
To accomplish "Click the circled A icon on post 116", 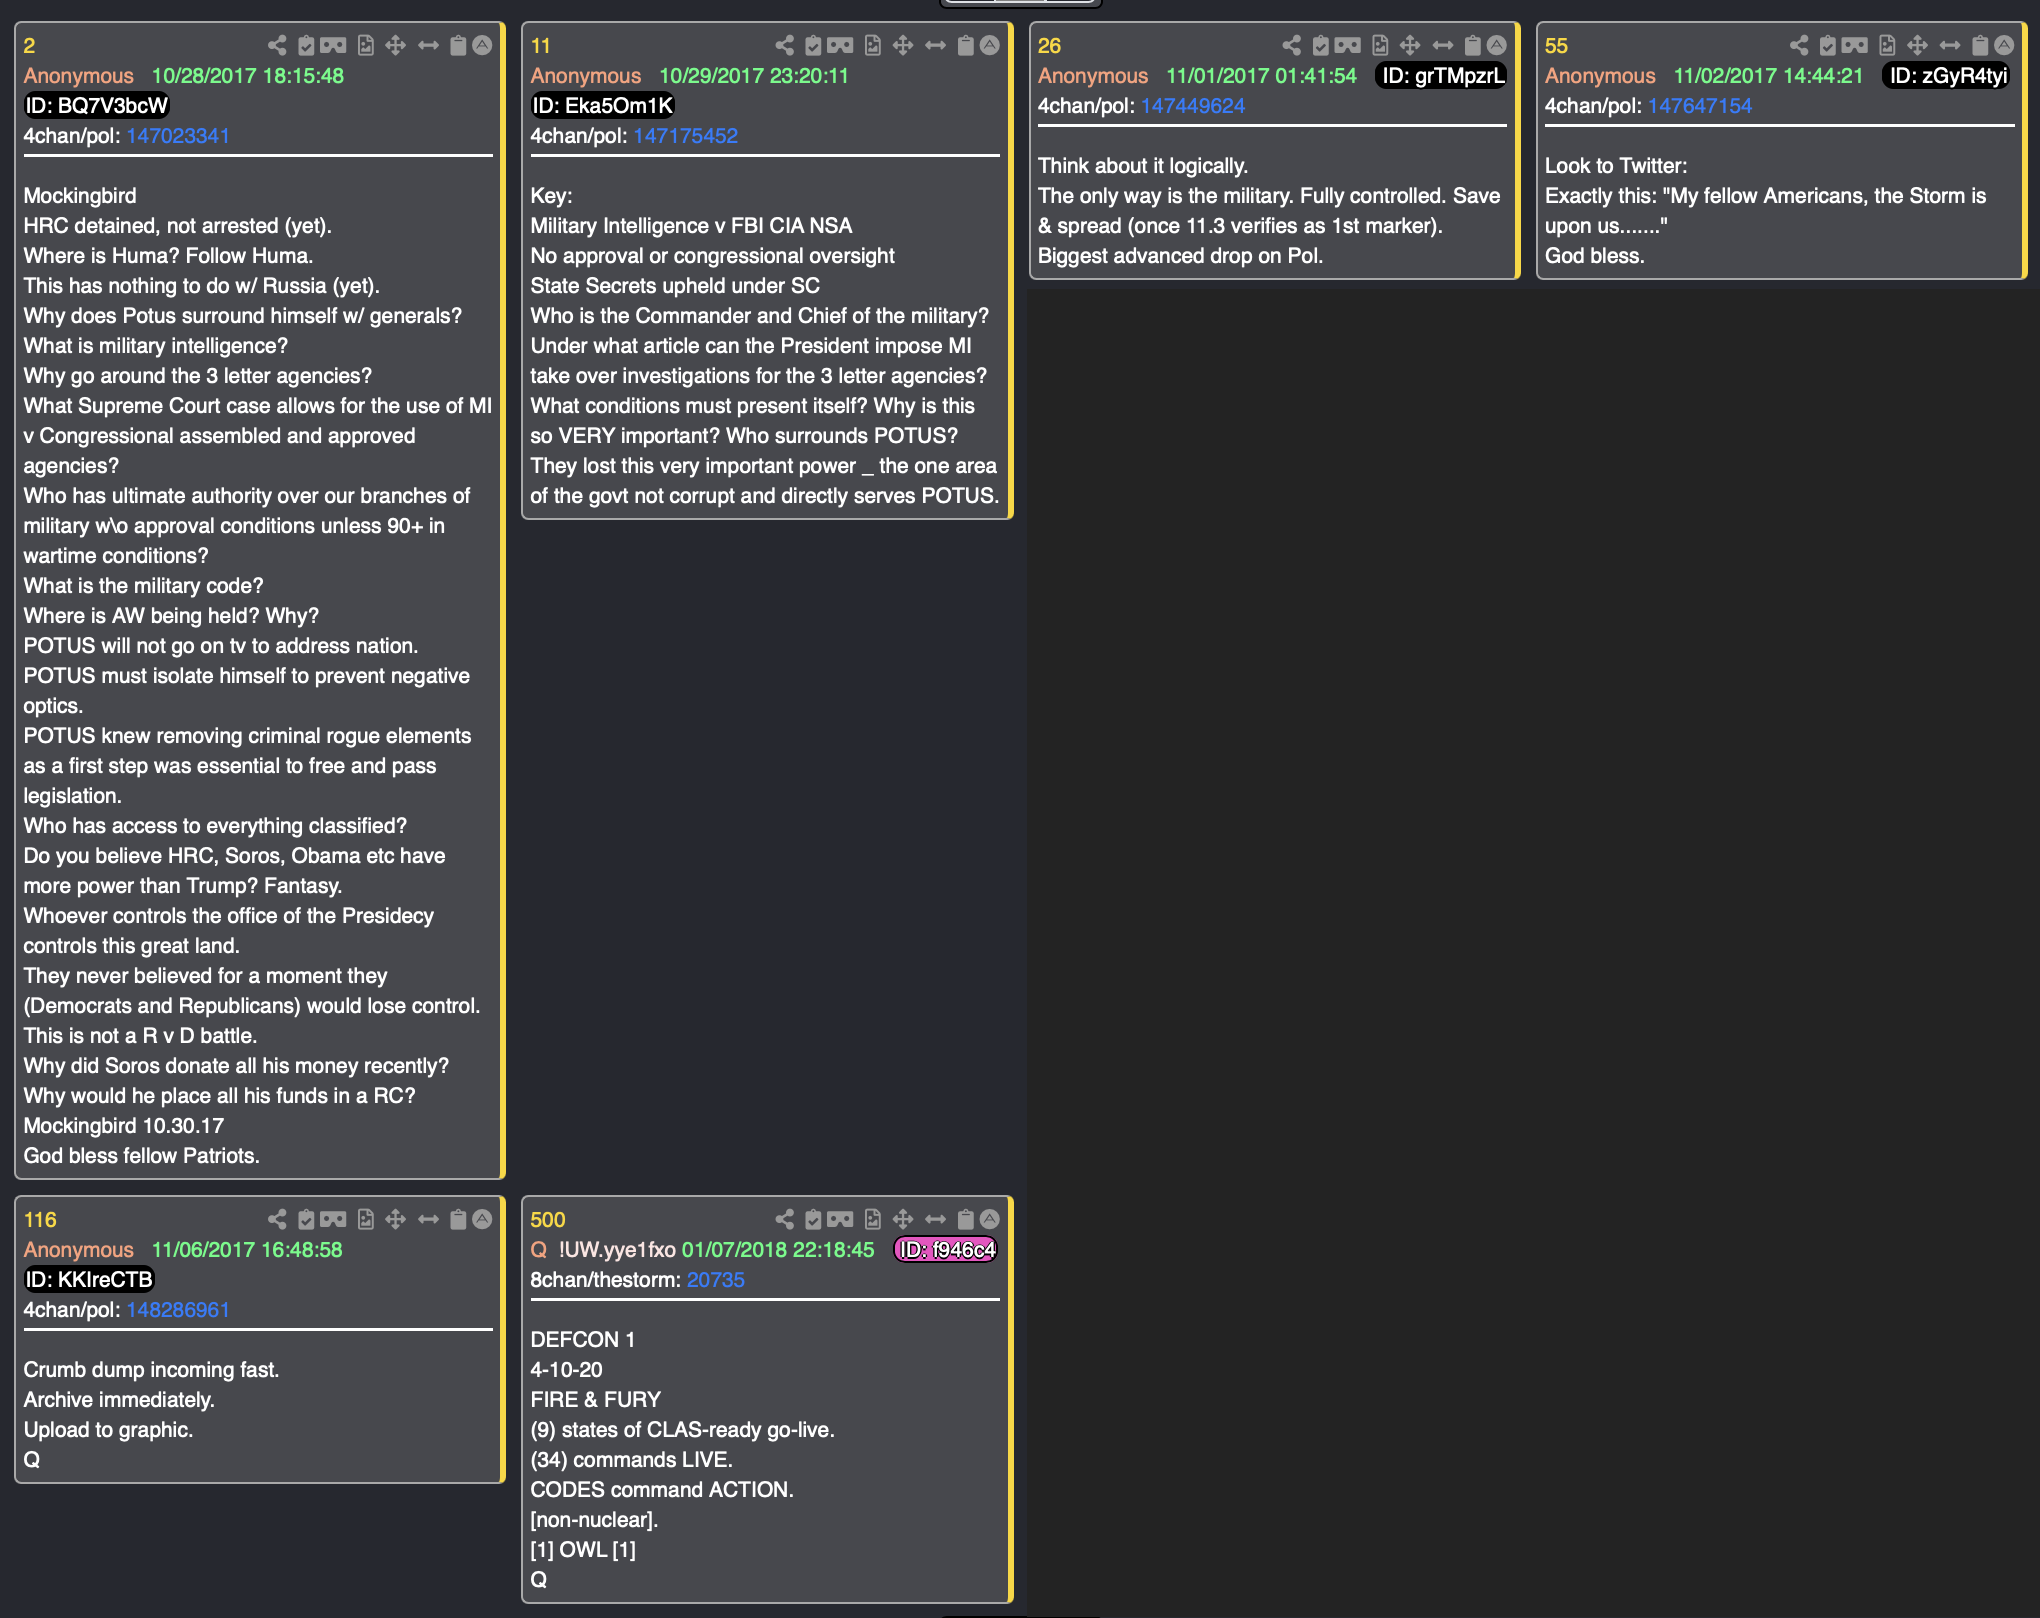I will click(482, 1219).
